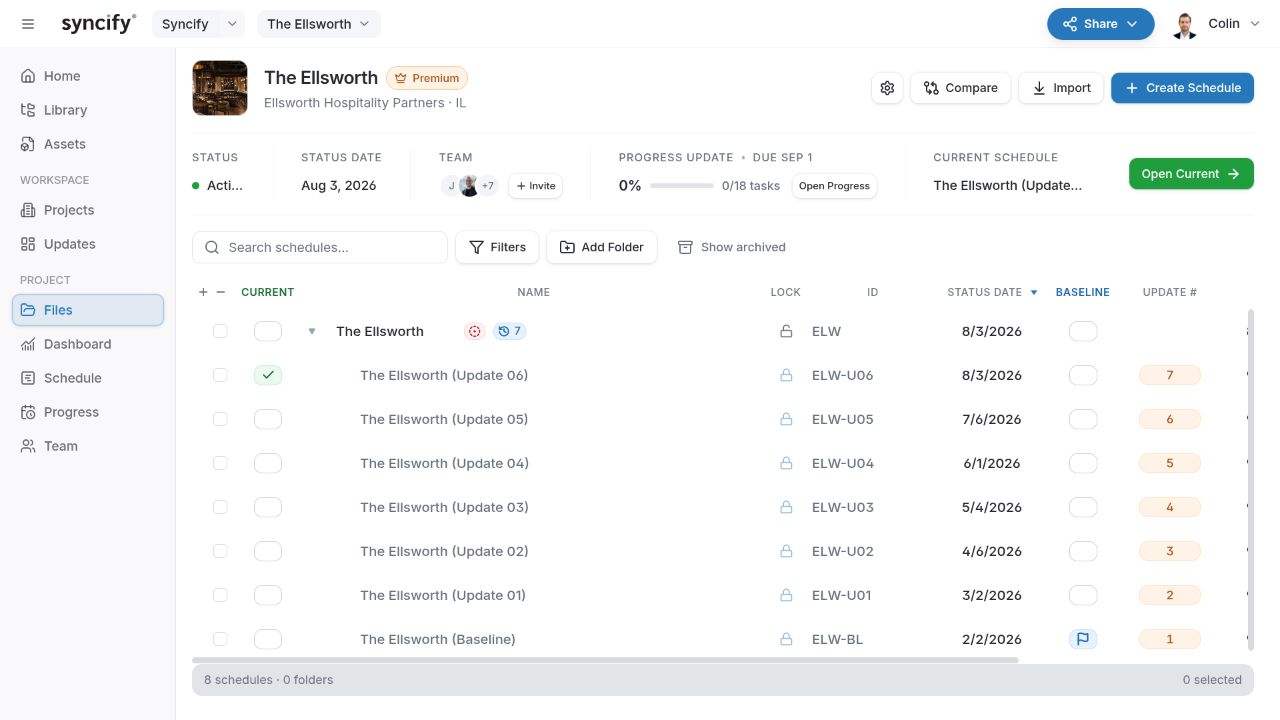Image resolution: width=1280 pixels, height=720 pixels.
Task: Click the horizontal table scrollbar
Action: pos(605,660)
